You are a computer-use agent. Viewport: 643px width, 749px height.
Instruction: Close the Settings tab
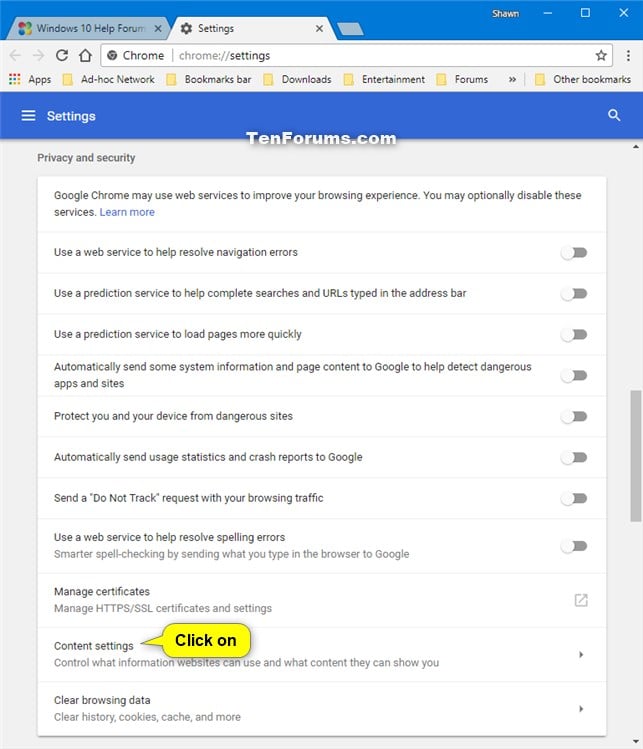pyautogui.click(x=319, y=29)
